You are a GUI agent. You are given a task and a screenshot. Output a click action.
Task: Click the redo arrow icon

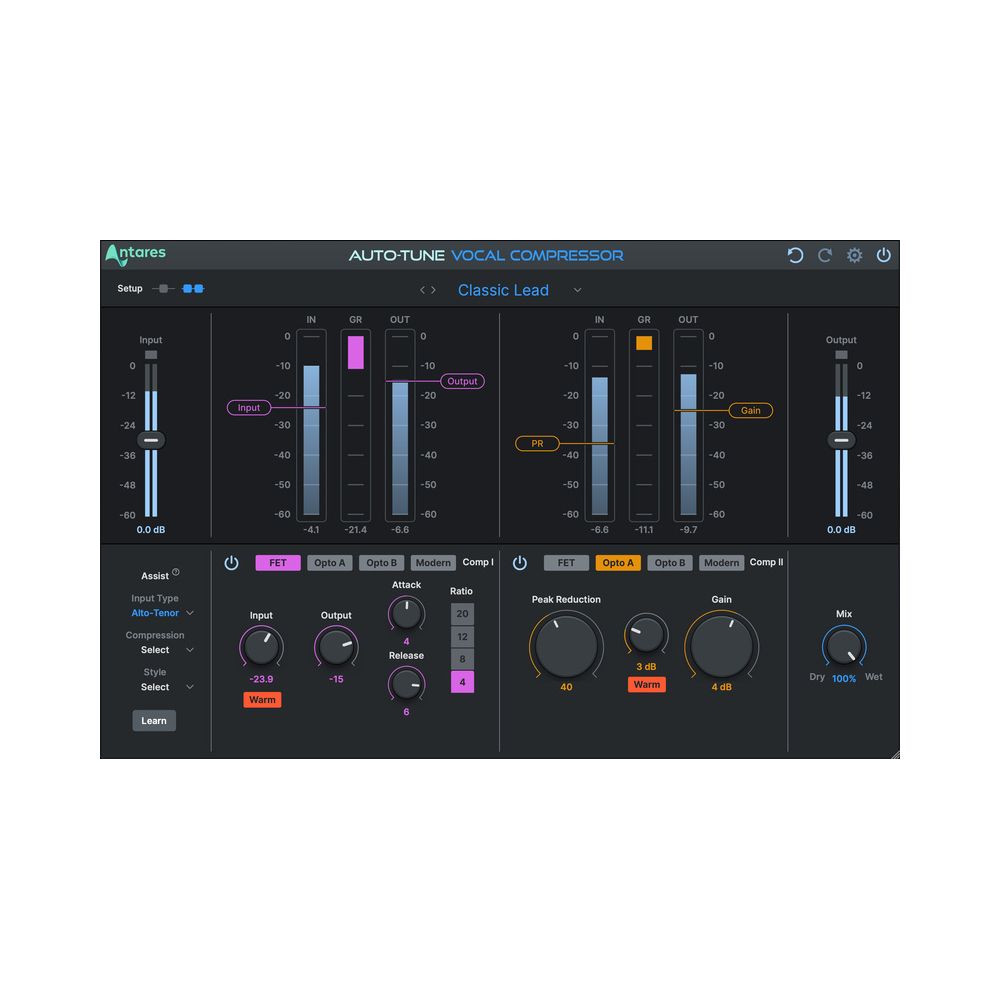click(x=825, y=255)
